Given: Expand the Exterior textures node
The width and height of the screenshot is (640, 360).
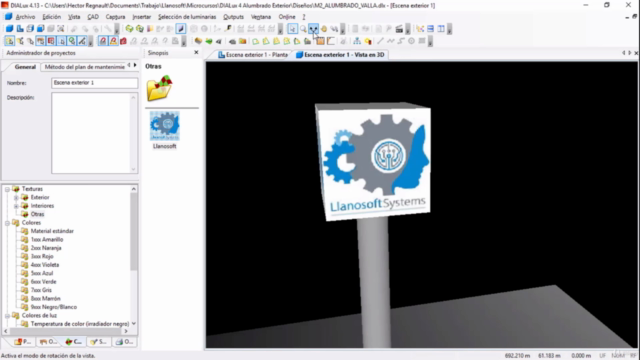Looking at the screenshot, I should point(16,198).
